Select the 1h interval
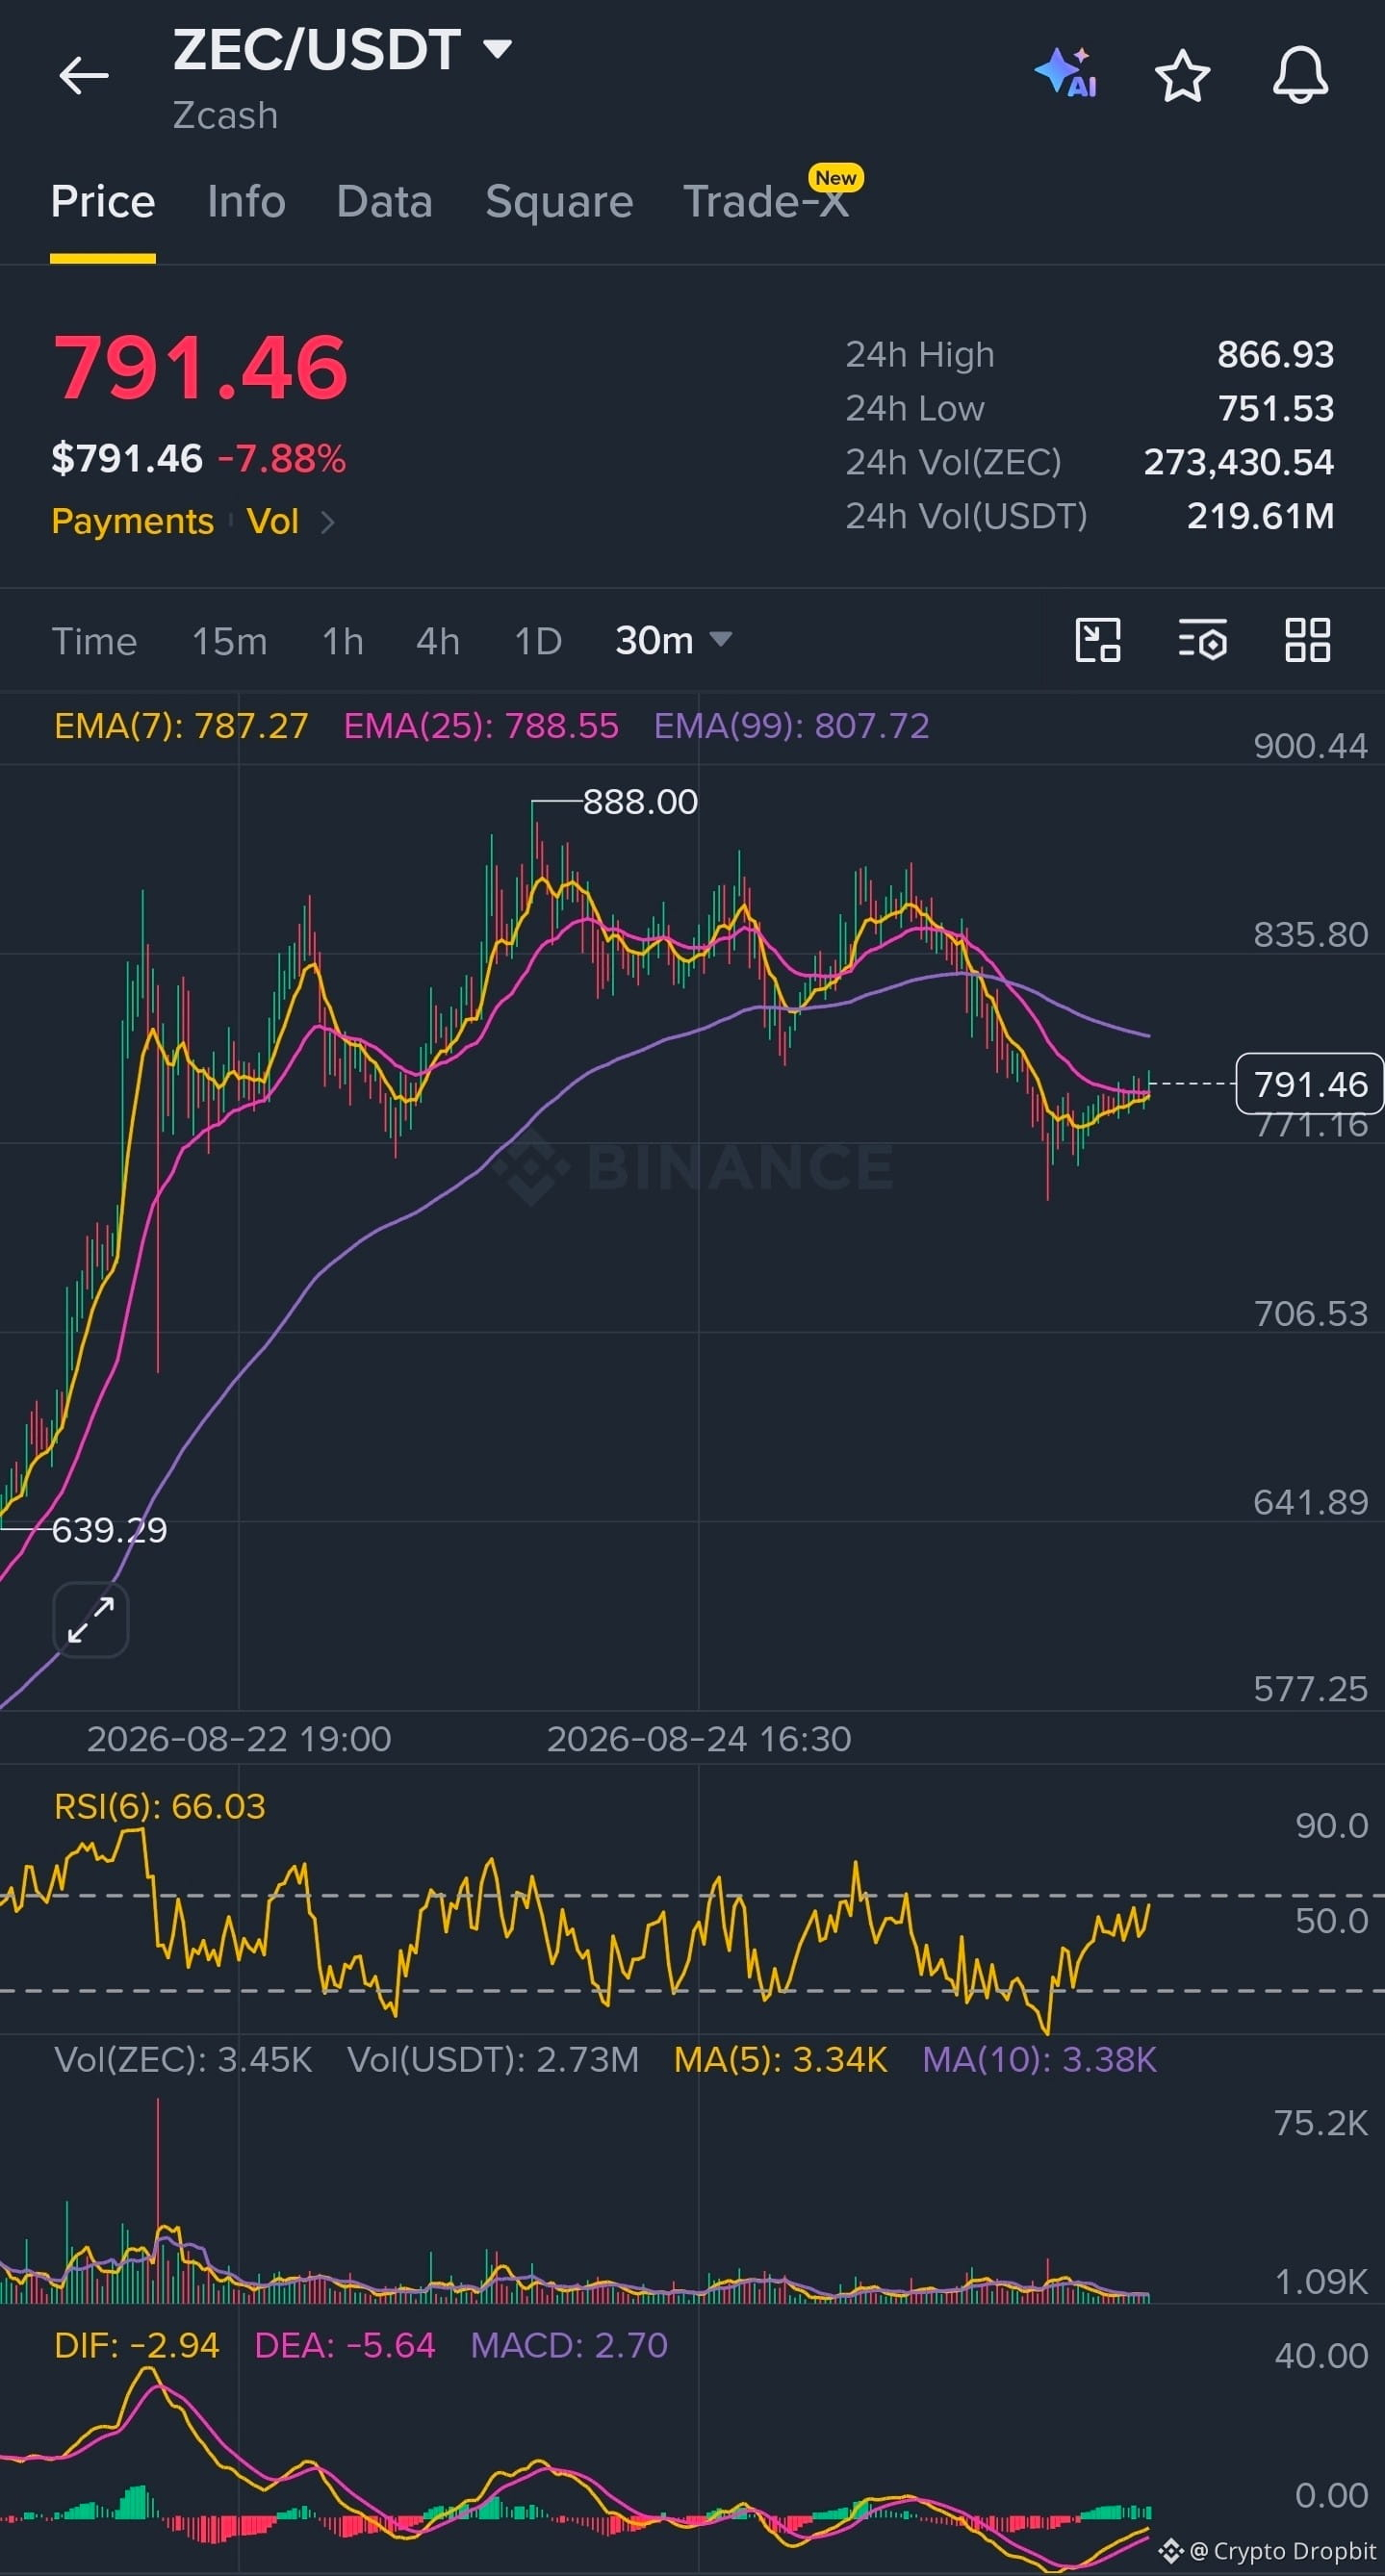The height and width of the screenshot is (2576, 1385). click(x=343, y=641)
